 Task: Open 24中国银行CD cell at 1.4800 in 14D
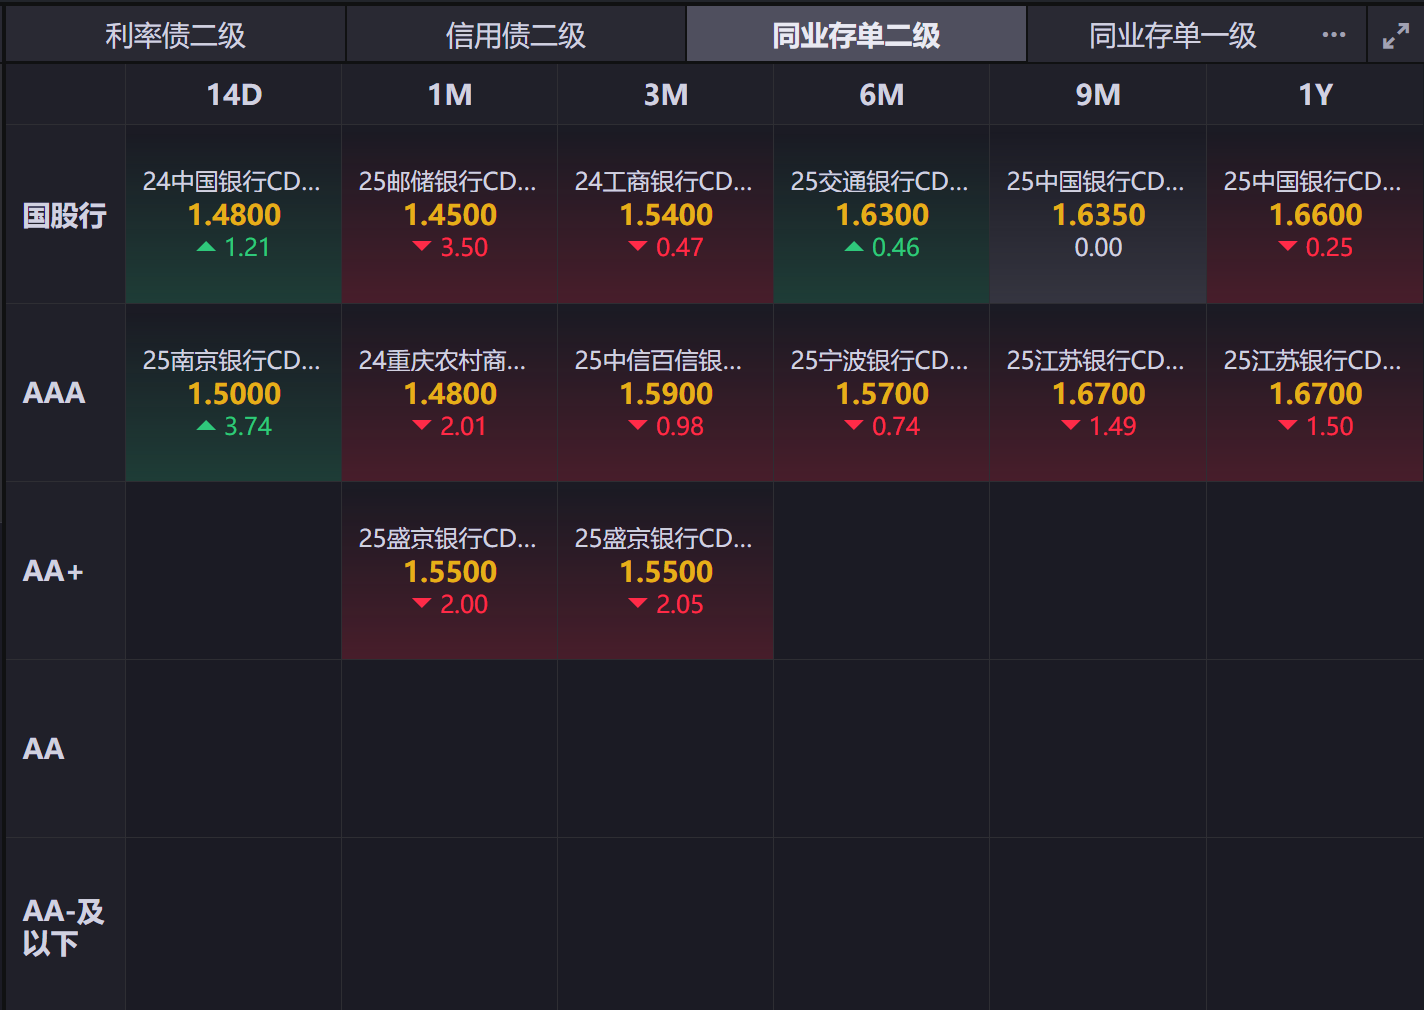coord(234,215)
